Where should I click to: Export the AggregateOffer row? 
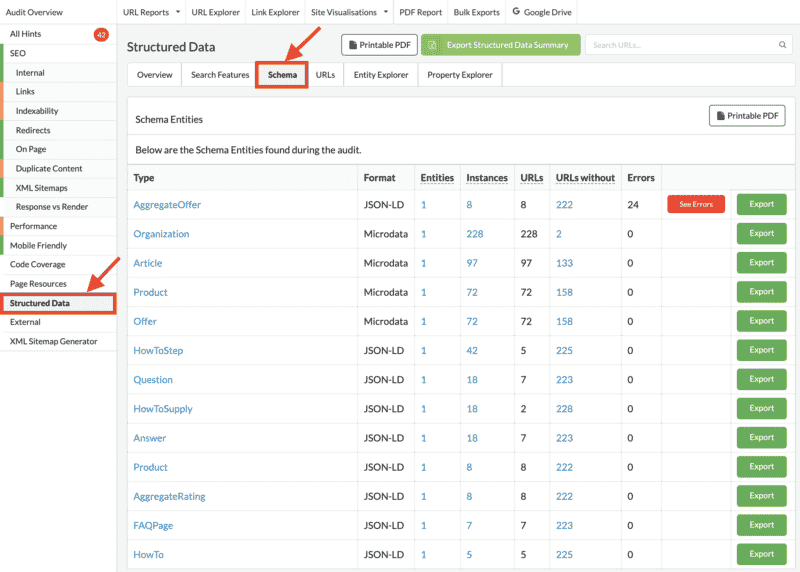tap(761, 204)
